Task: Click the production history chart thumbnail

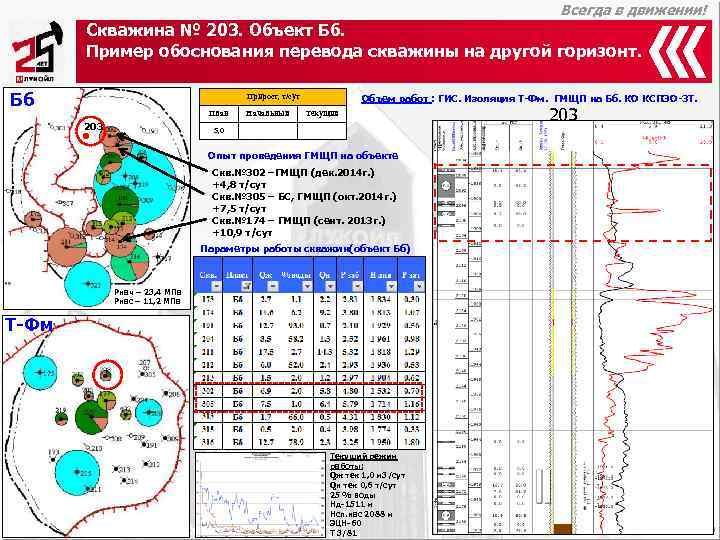Action: pyautogui.click(x=260, y=495)
